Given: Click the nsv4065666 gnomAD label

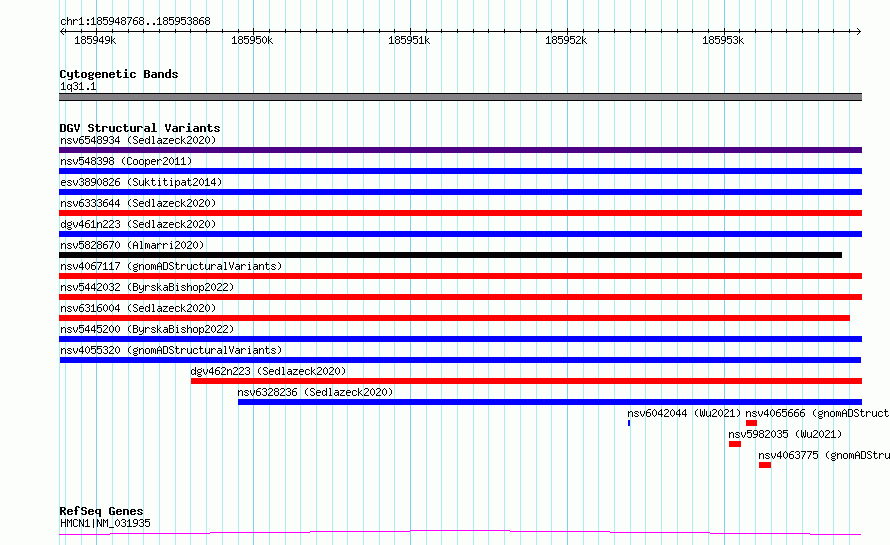Looking at the screenshot, I should pos(817,413).
